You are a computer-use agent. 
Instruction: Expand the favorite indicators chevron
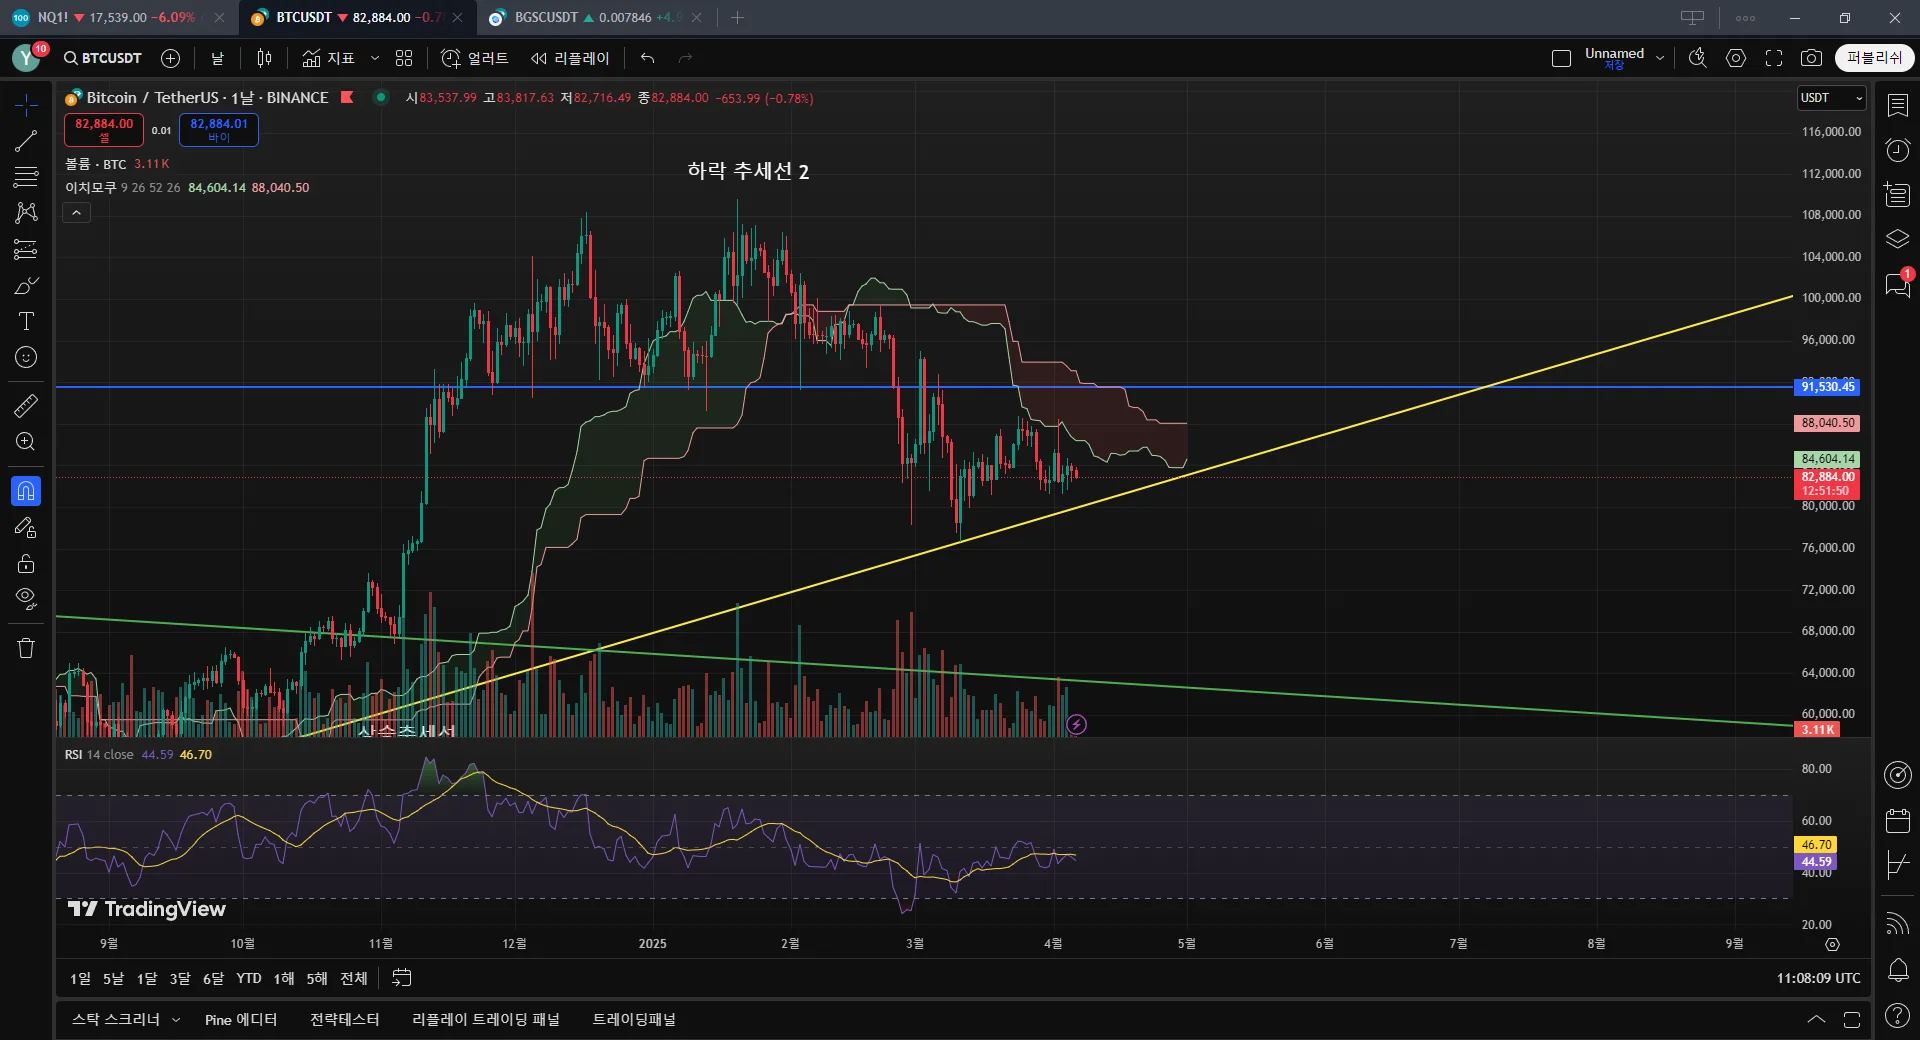[375, 58]
